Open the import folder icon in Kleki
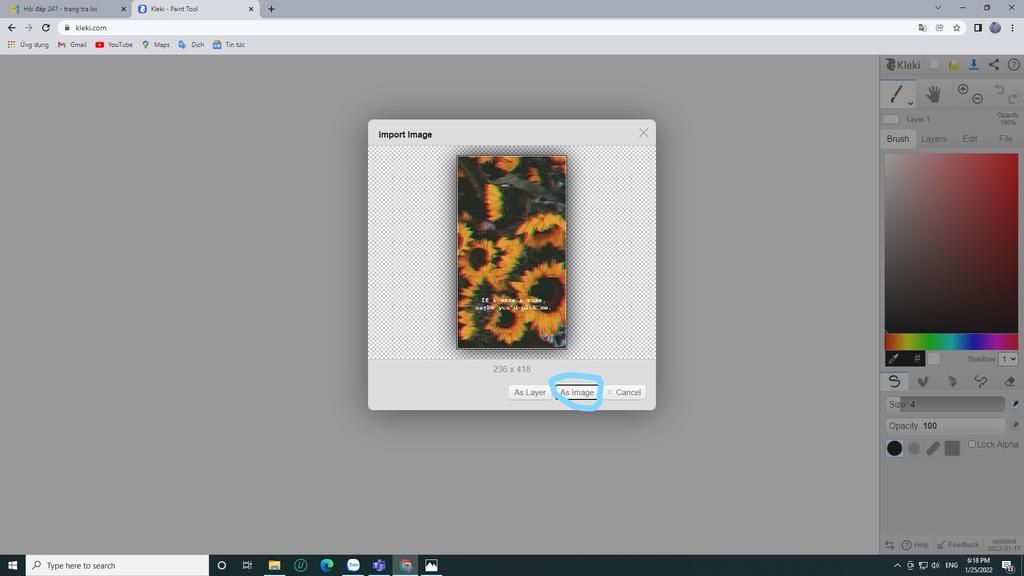The image size is (1024, 576). (x=954, y=65)
